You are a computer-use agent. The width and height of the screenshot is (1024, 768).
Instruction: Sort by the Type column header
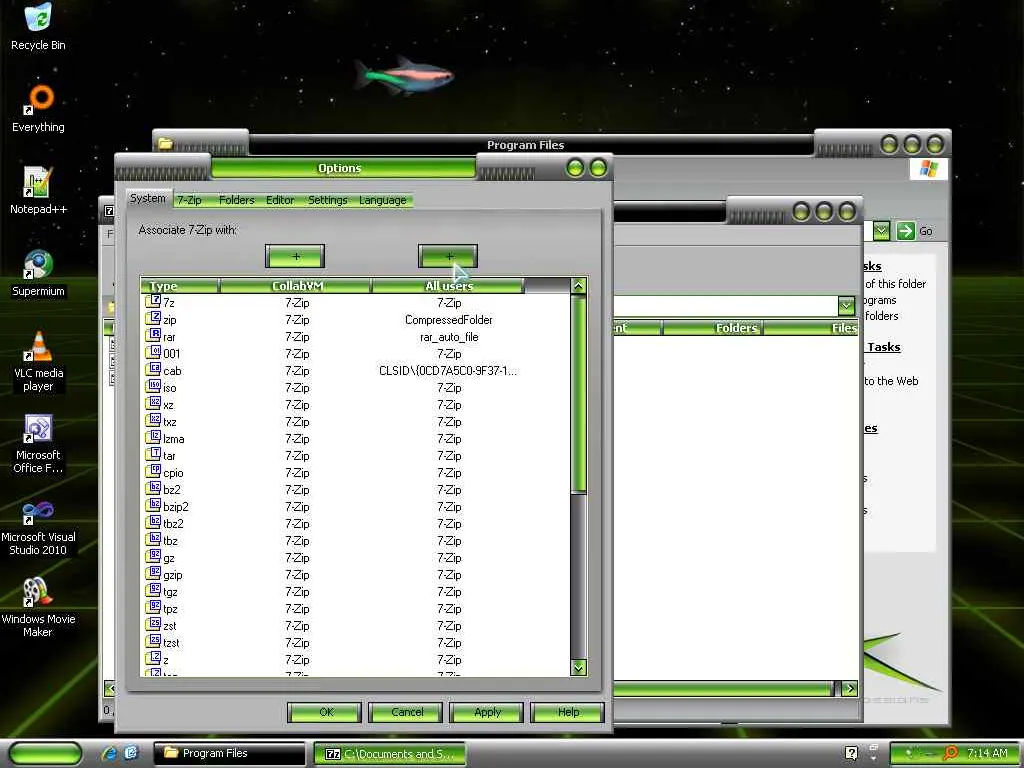click(x=180, y=285)
